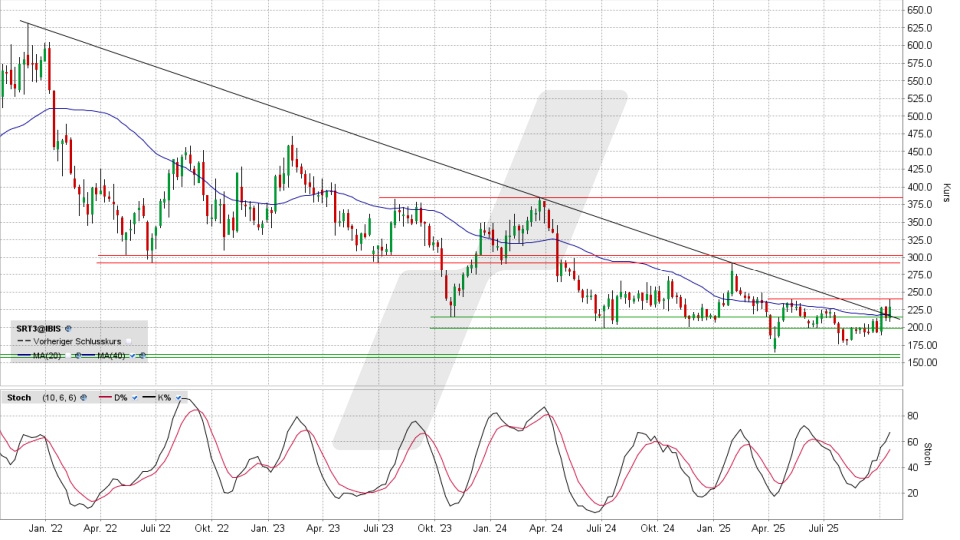Screen dimensions: 960x540
Task: Toggle the MA(20) line checkbox
Action: tap(68, 355)
